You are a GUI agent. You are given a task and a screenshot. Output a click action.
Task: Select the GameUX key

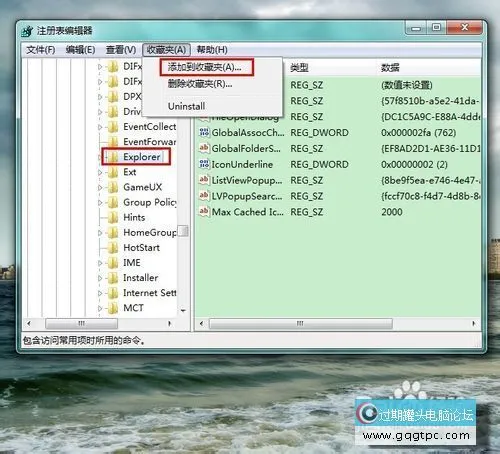click(142, 187)
